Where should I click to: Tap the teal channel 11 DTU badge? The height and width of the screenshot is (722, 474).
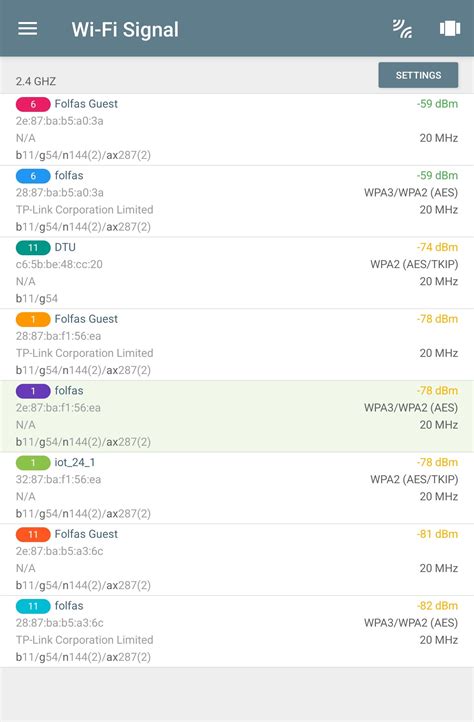point(33,248)
